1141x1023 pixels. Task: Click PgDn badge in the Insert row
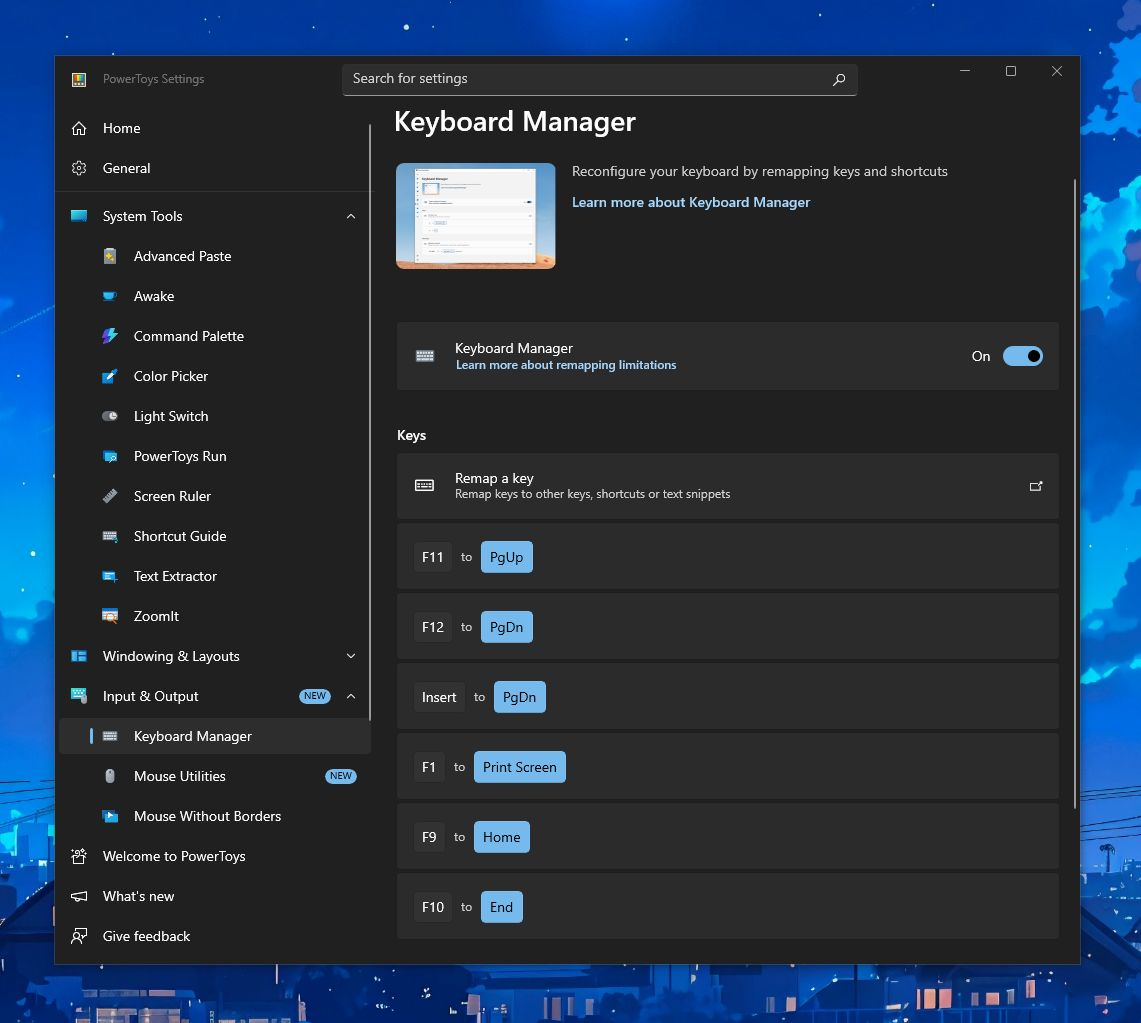[520, 697]
